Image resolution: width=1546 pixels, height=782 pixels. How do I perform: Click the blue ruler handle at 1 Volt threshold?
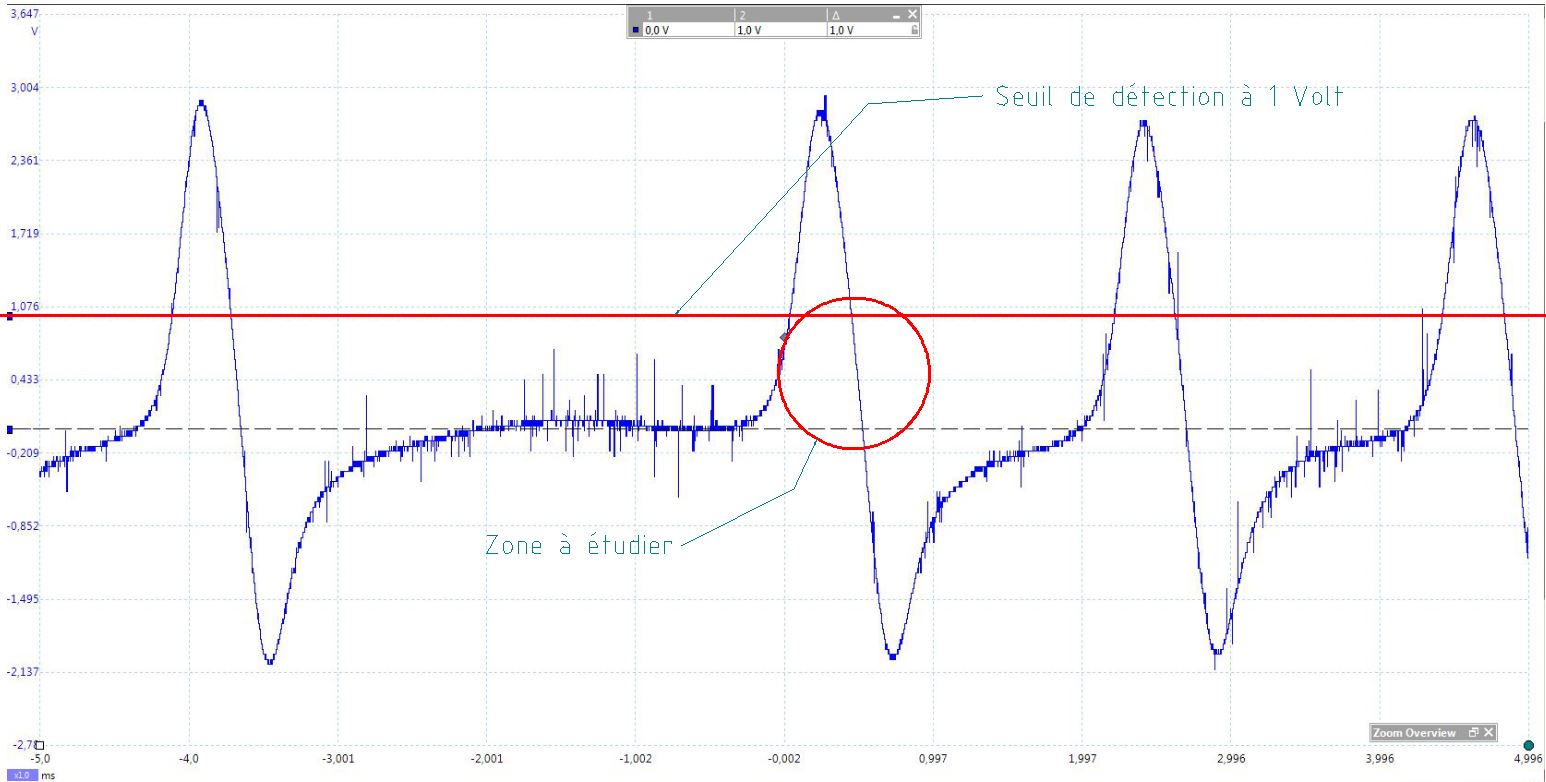[9, 316]
